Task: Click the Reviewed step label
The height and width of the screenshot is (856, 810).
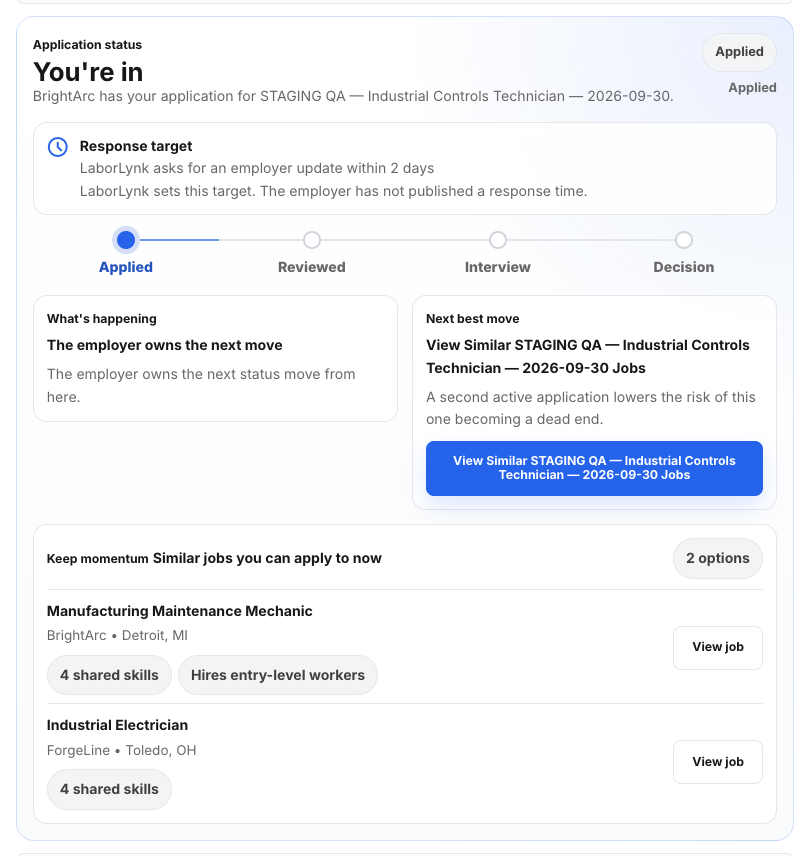Action: tap(312, 267)
